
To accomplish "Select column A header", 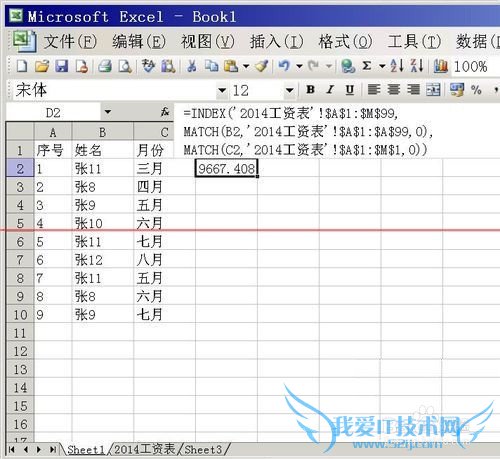I will pos(53,133).
